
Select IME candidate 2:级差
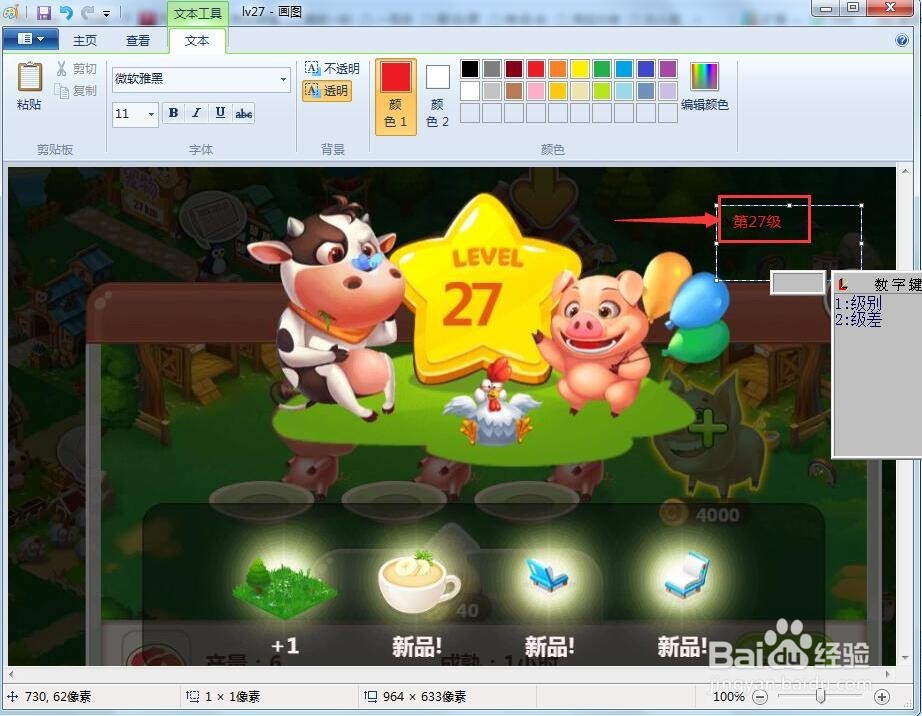(x=858, y=319)
